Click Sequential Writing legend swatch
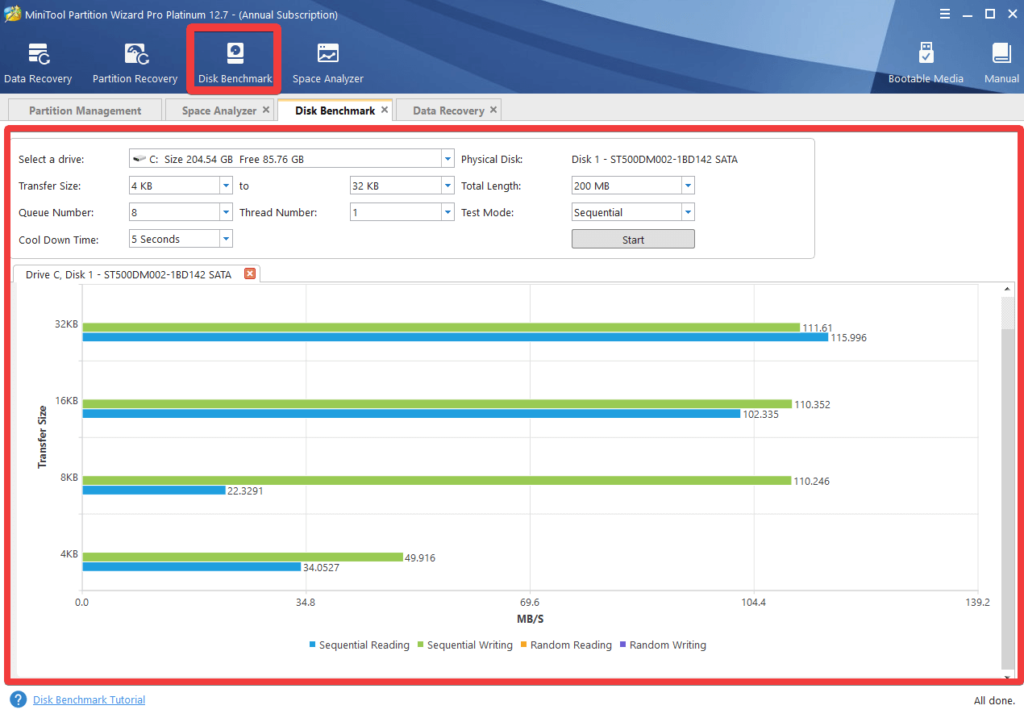Viewport: 1024px width, 718px height. coord(421,644)
